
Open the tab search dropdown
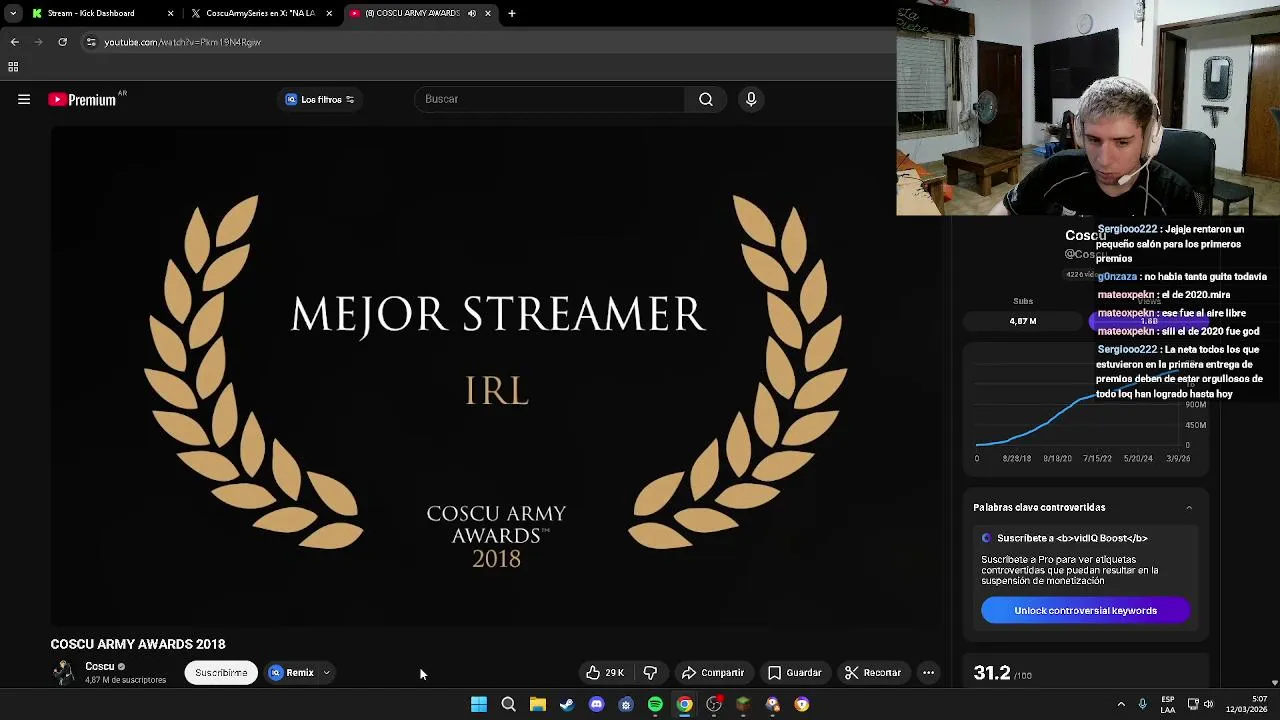pyautogui.click(x=12, y=13)
